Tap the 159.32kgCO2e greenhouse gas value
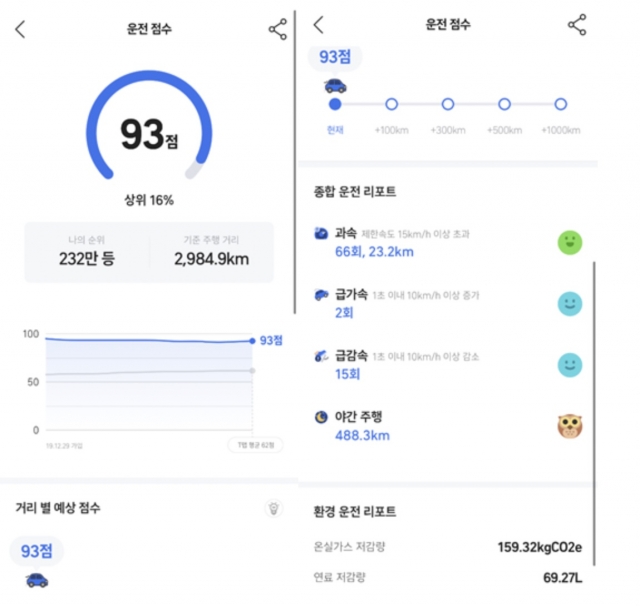The image size is (640, 606). pos(540,547)
